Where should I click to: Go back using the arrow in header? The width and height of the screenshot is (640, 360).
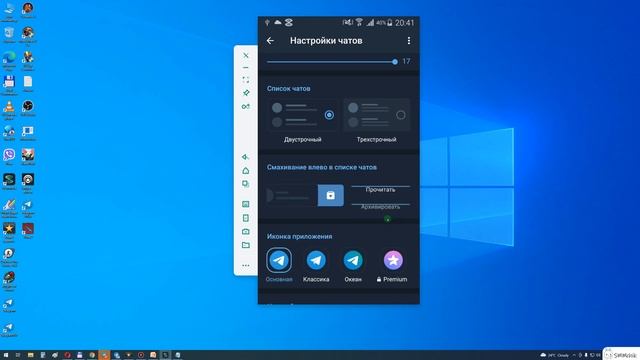tap(270, 41)
